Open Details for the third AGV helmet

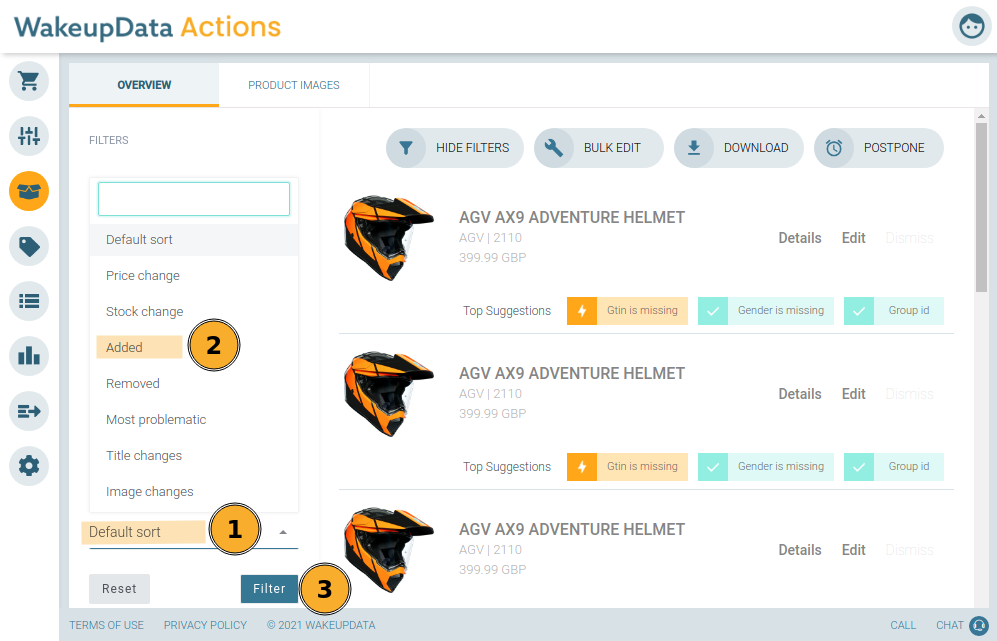pyautogui.click(x=800, y=550)
